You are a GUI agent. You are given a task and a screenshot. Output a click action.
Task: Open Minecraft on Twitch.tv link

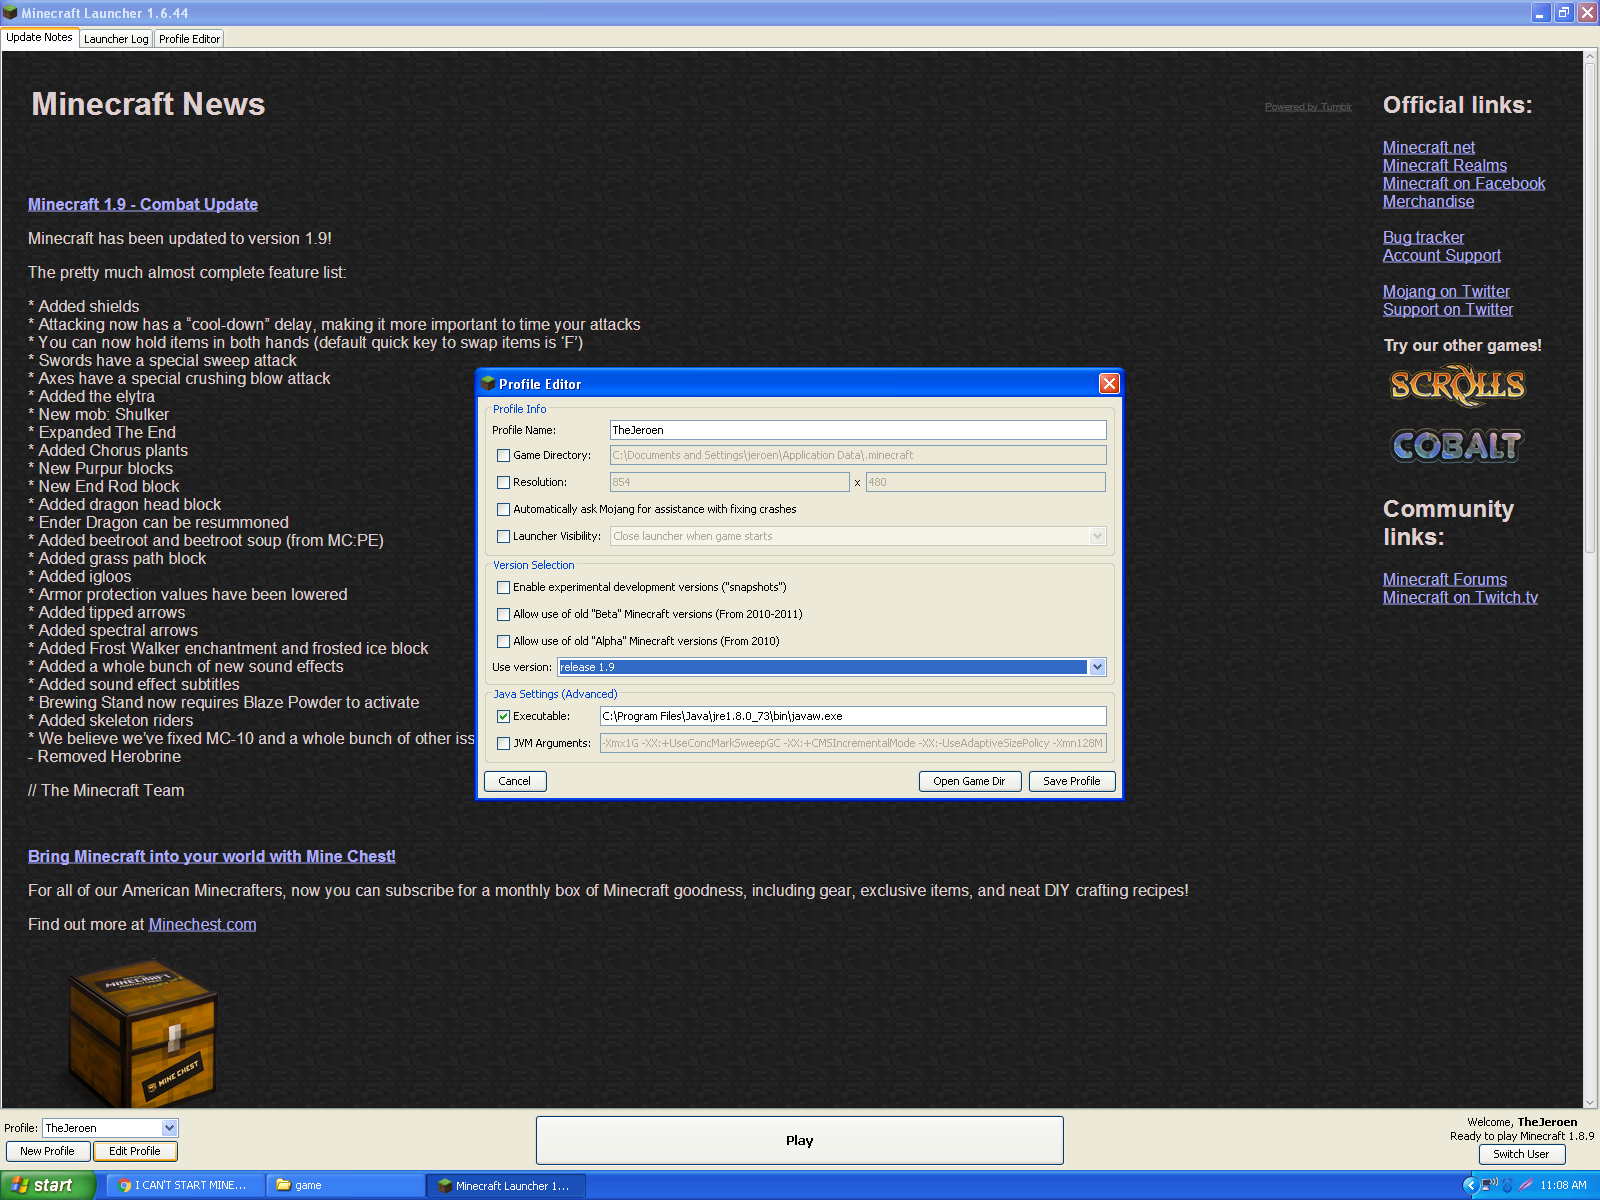click(x=1460, y=597)
